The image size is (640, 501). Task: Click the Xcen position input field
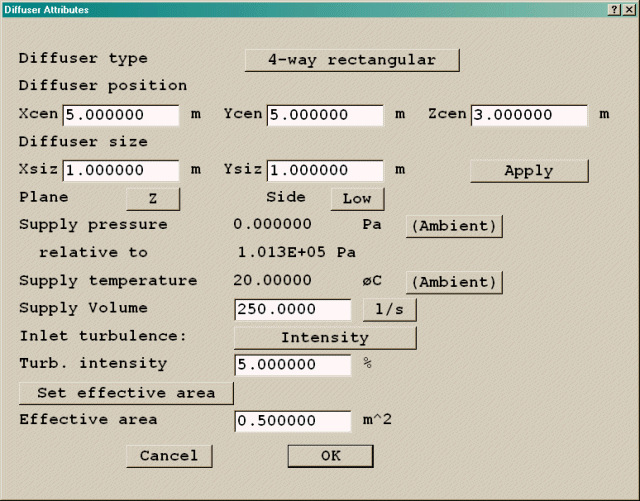(121, 115)
